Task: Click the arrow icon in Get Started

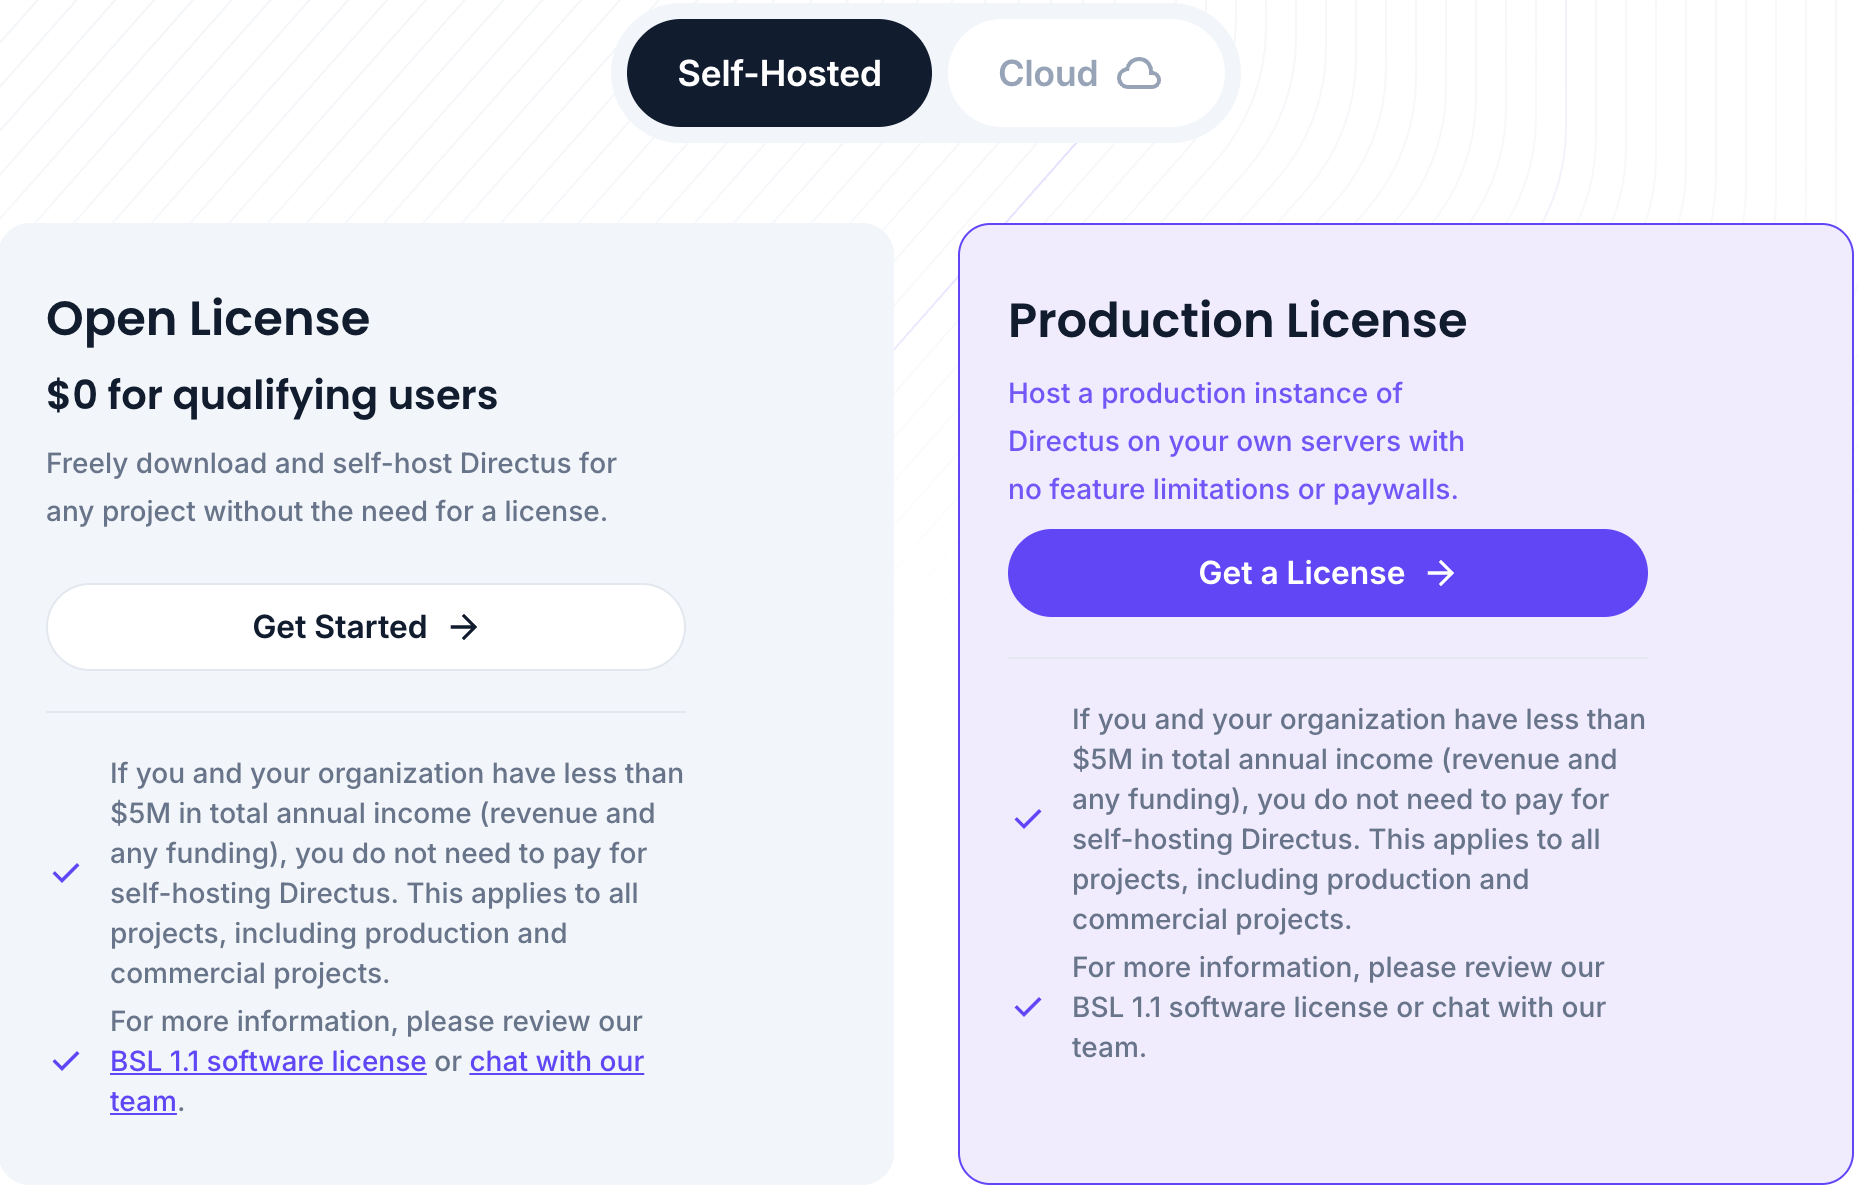Action: (x=464, y=627)
